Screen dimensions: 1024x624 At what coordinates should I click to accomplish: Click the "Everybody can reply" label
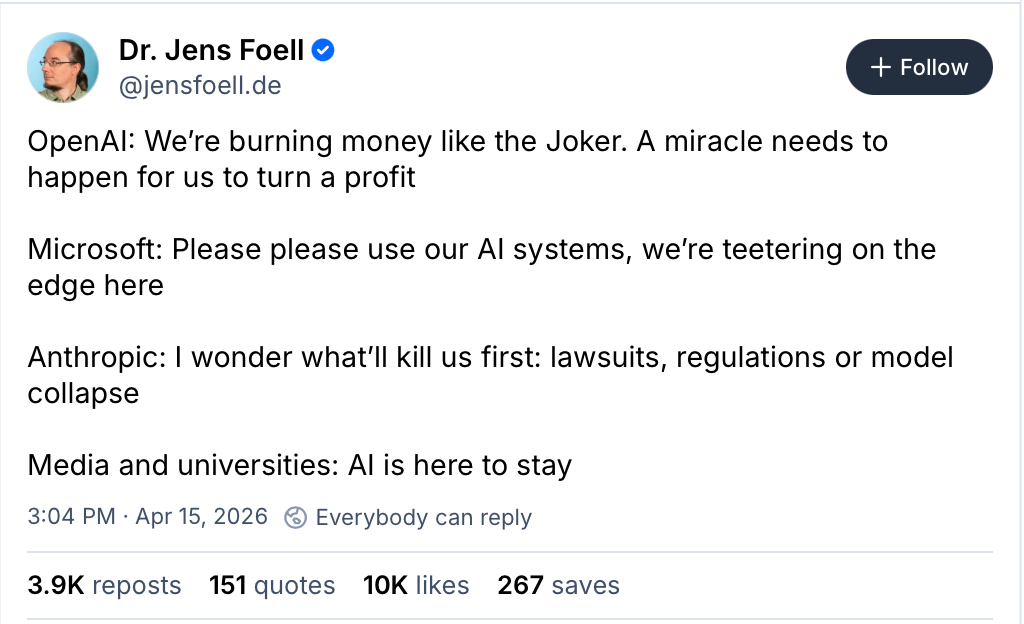423,517
